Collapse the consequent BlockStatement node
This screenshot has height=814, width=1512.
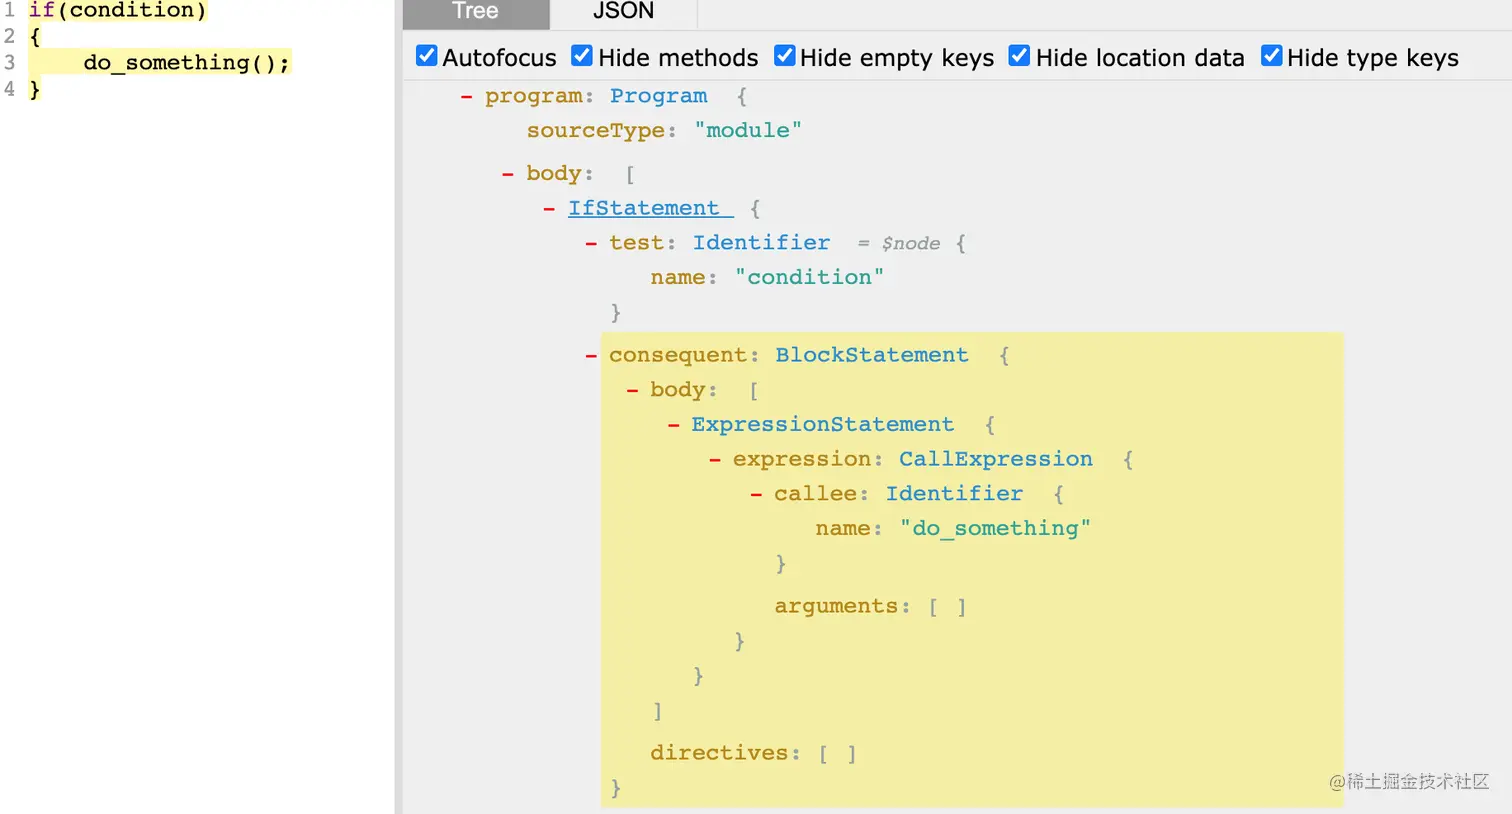[x=589, y=355]
